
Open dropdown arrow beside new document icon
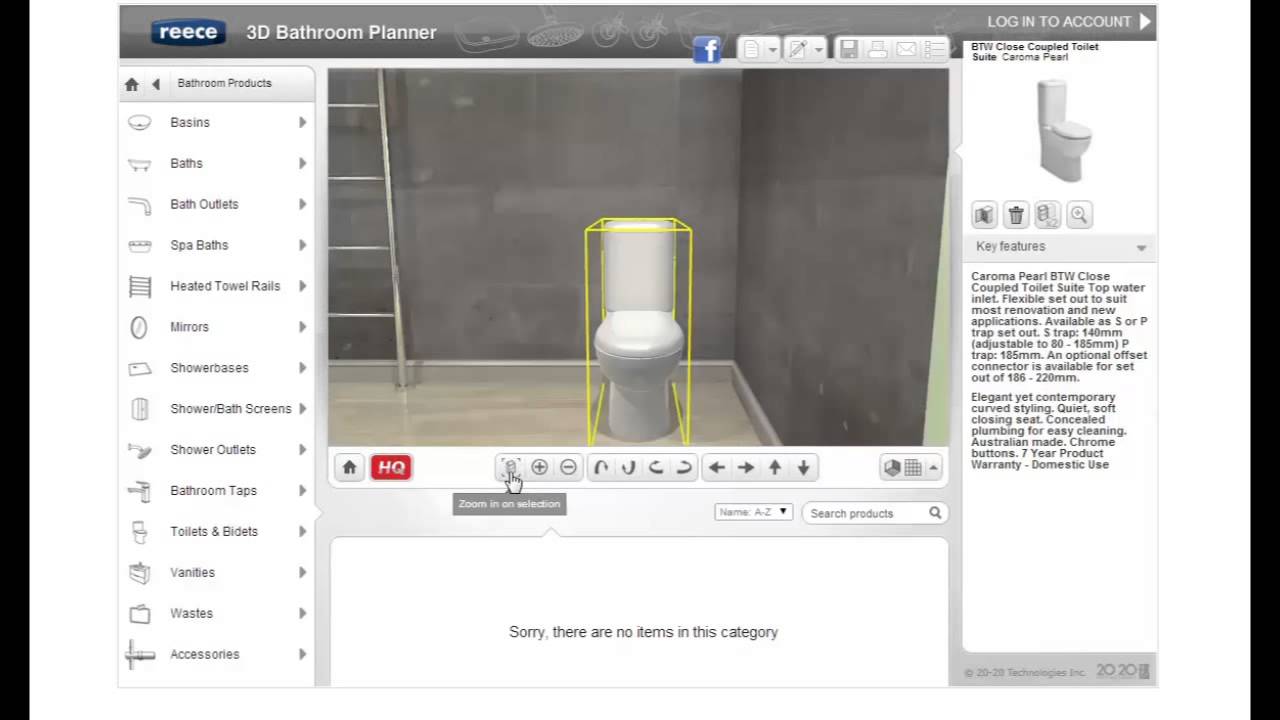773,49
